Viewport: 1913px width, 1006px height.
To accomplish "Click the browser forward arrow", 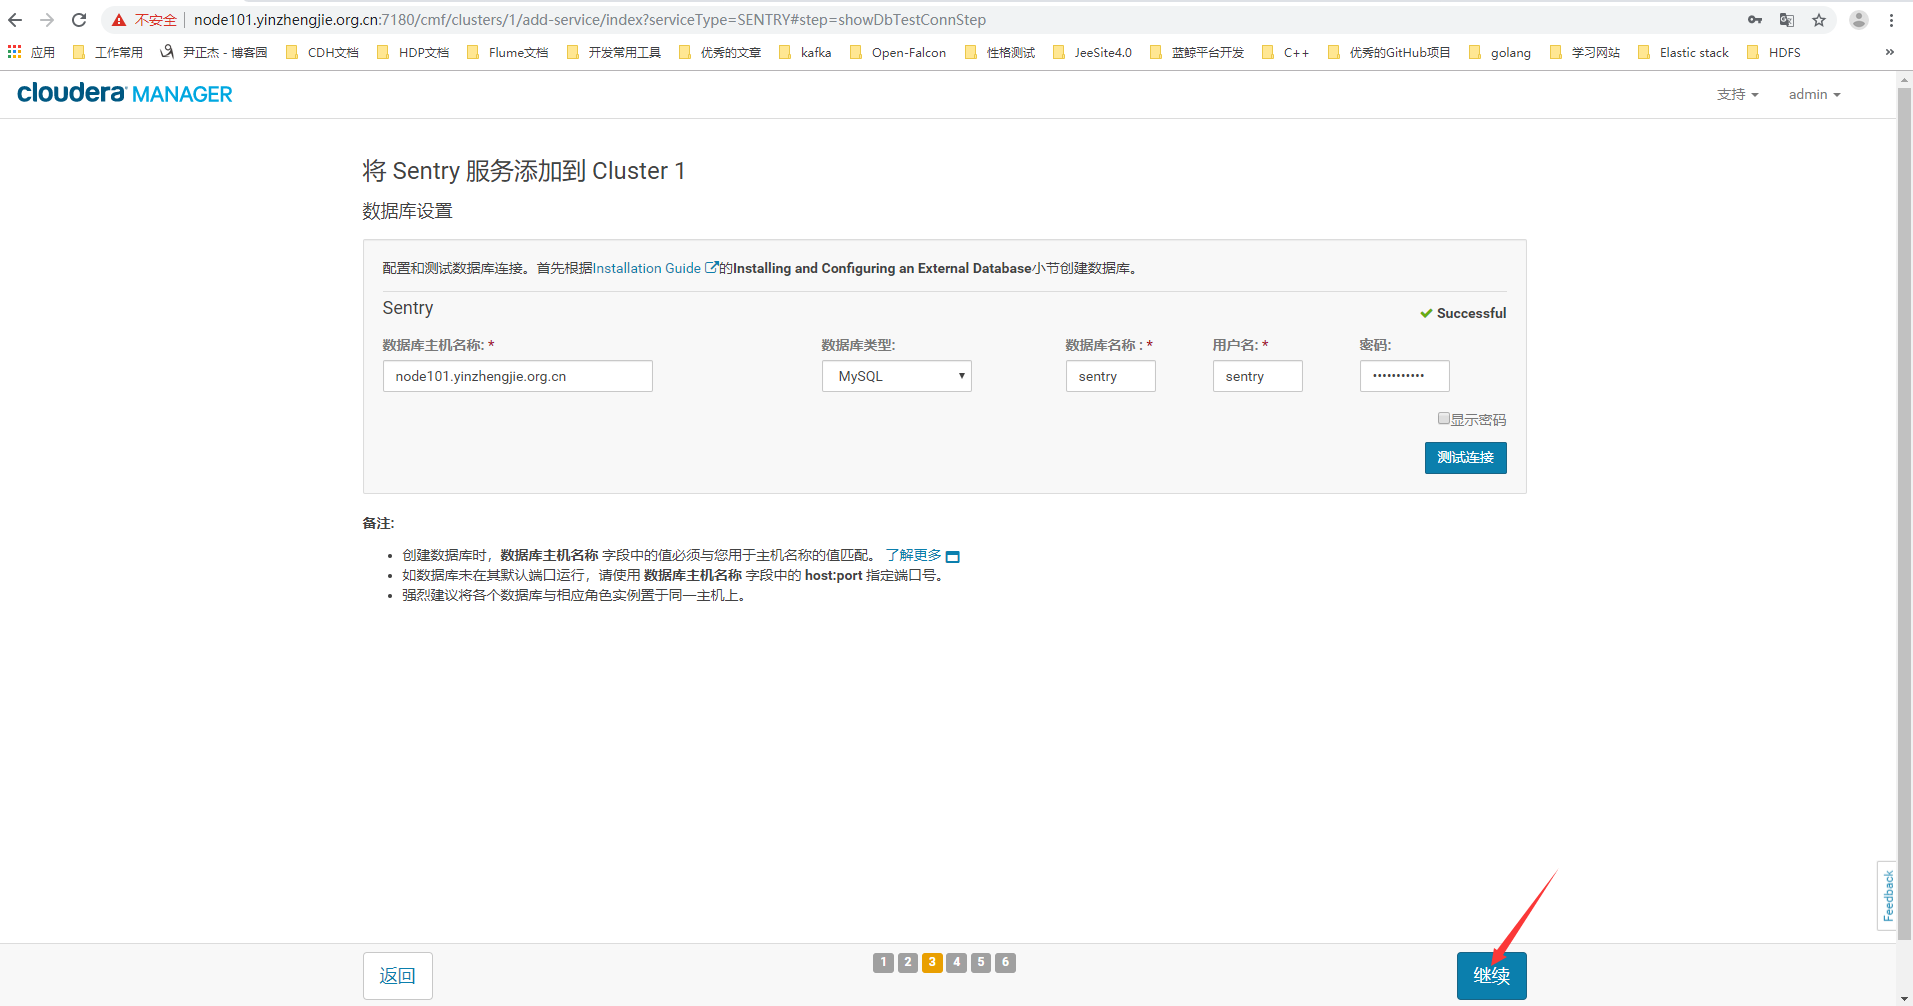I will click(x=47, y=20).
